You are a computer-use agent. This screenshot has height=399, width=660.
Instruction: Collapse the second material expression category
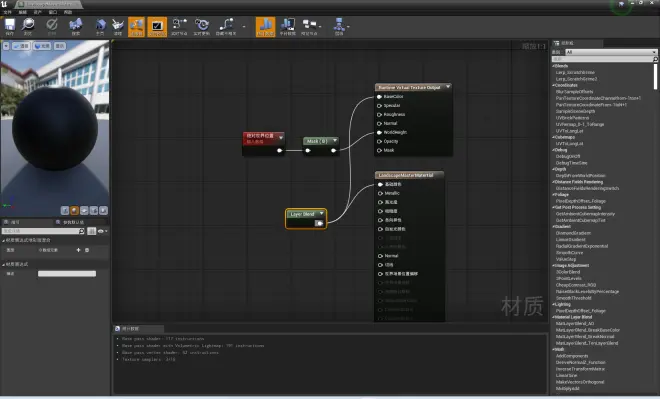click(x=3, y=264)
